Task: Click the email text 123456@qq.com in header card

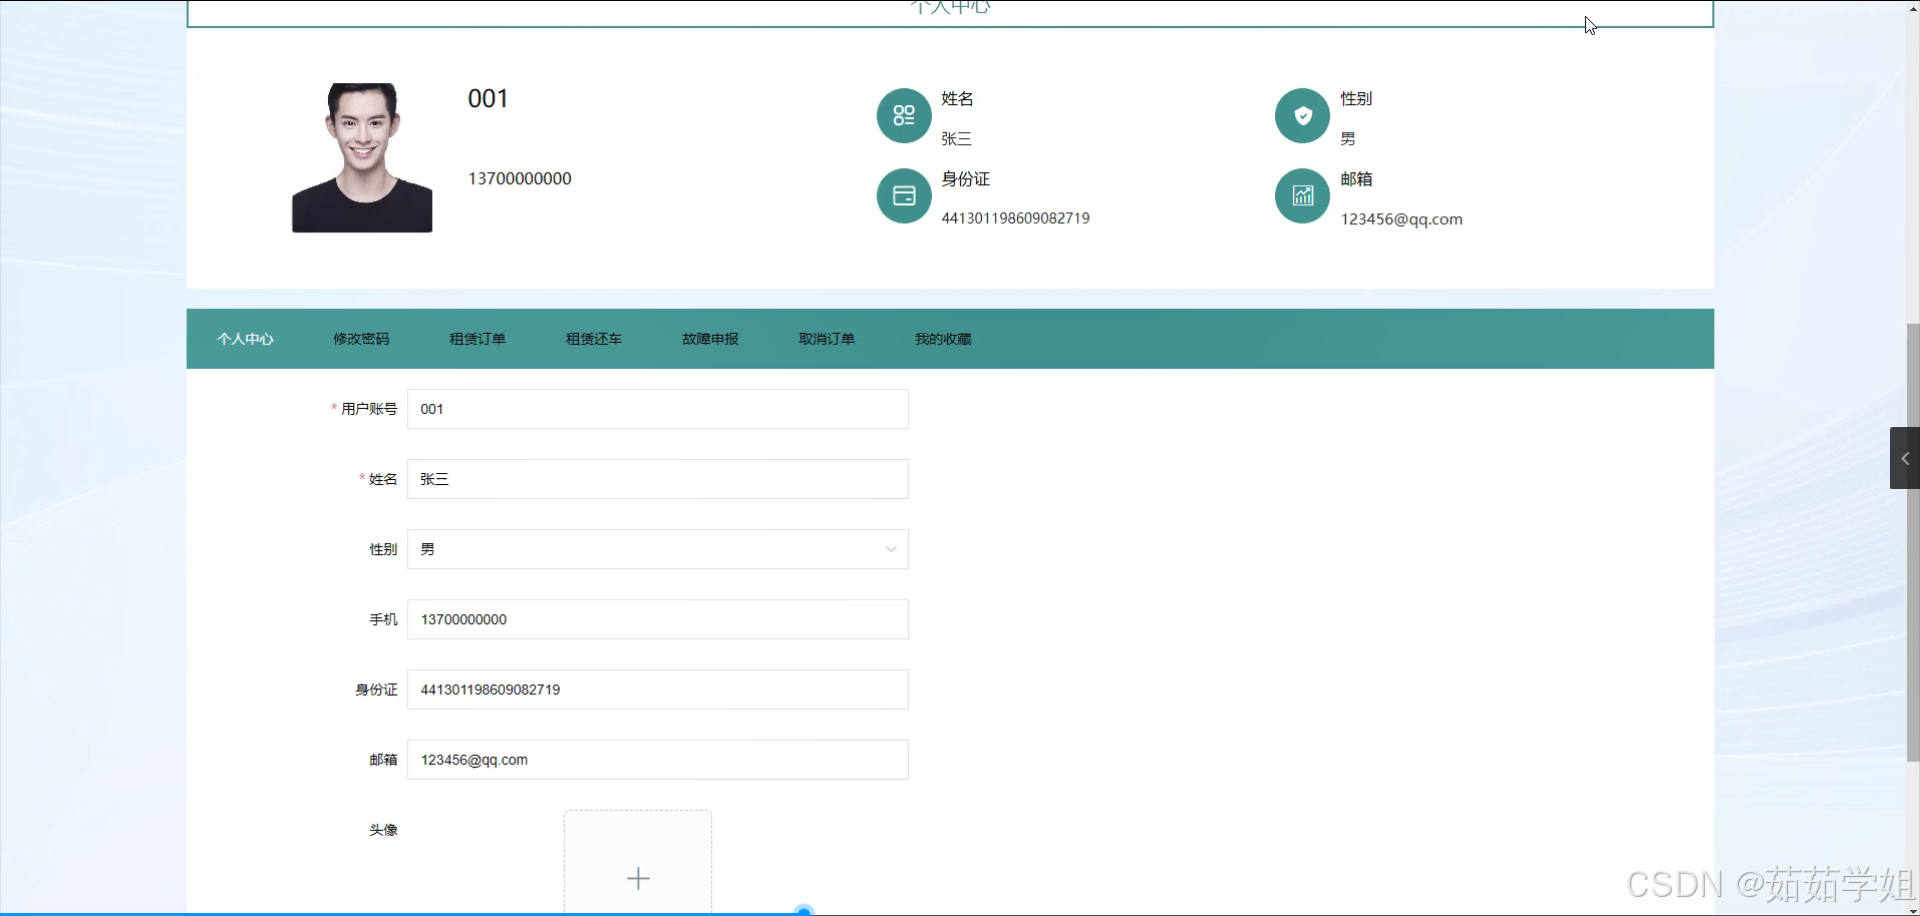Action: (x=1401, y=219)
